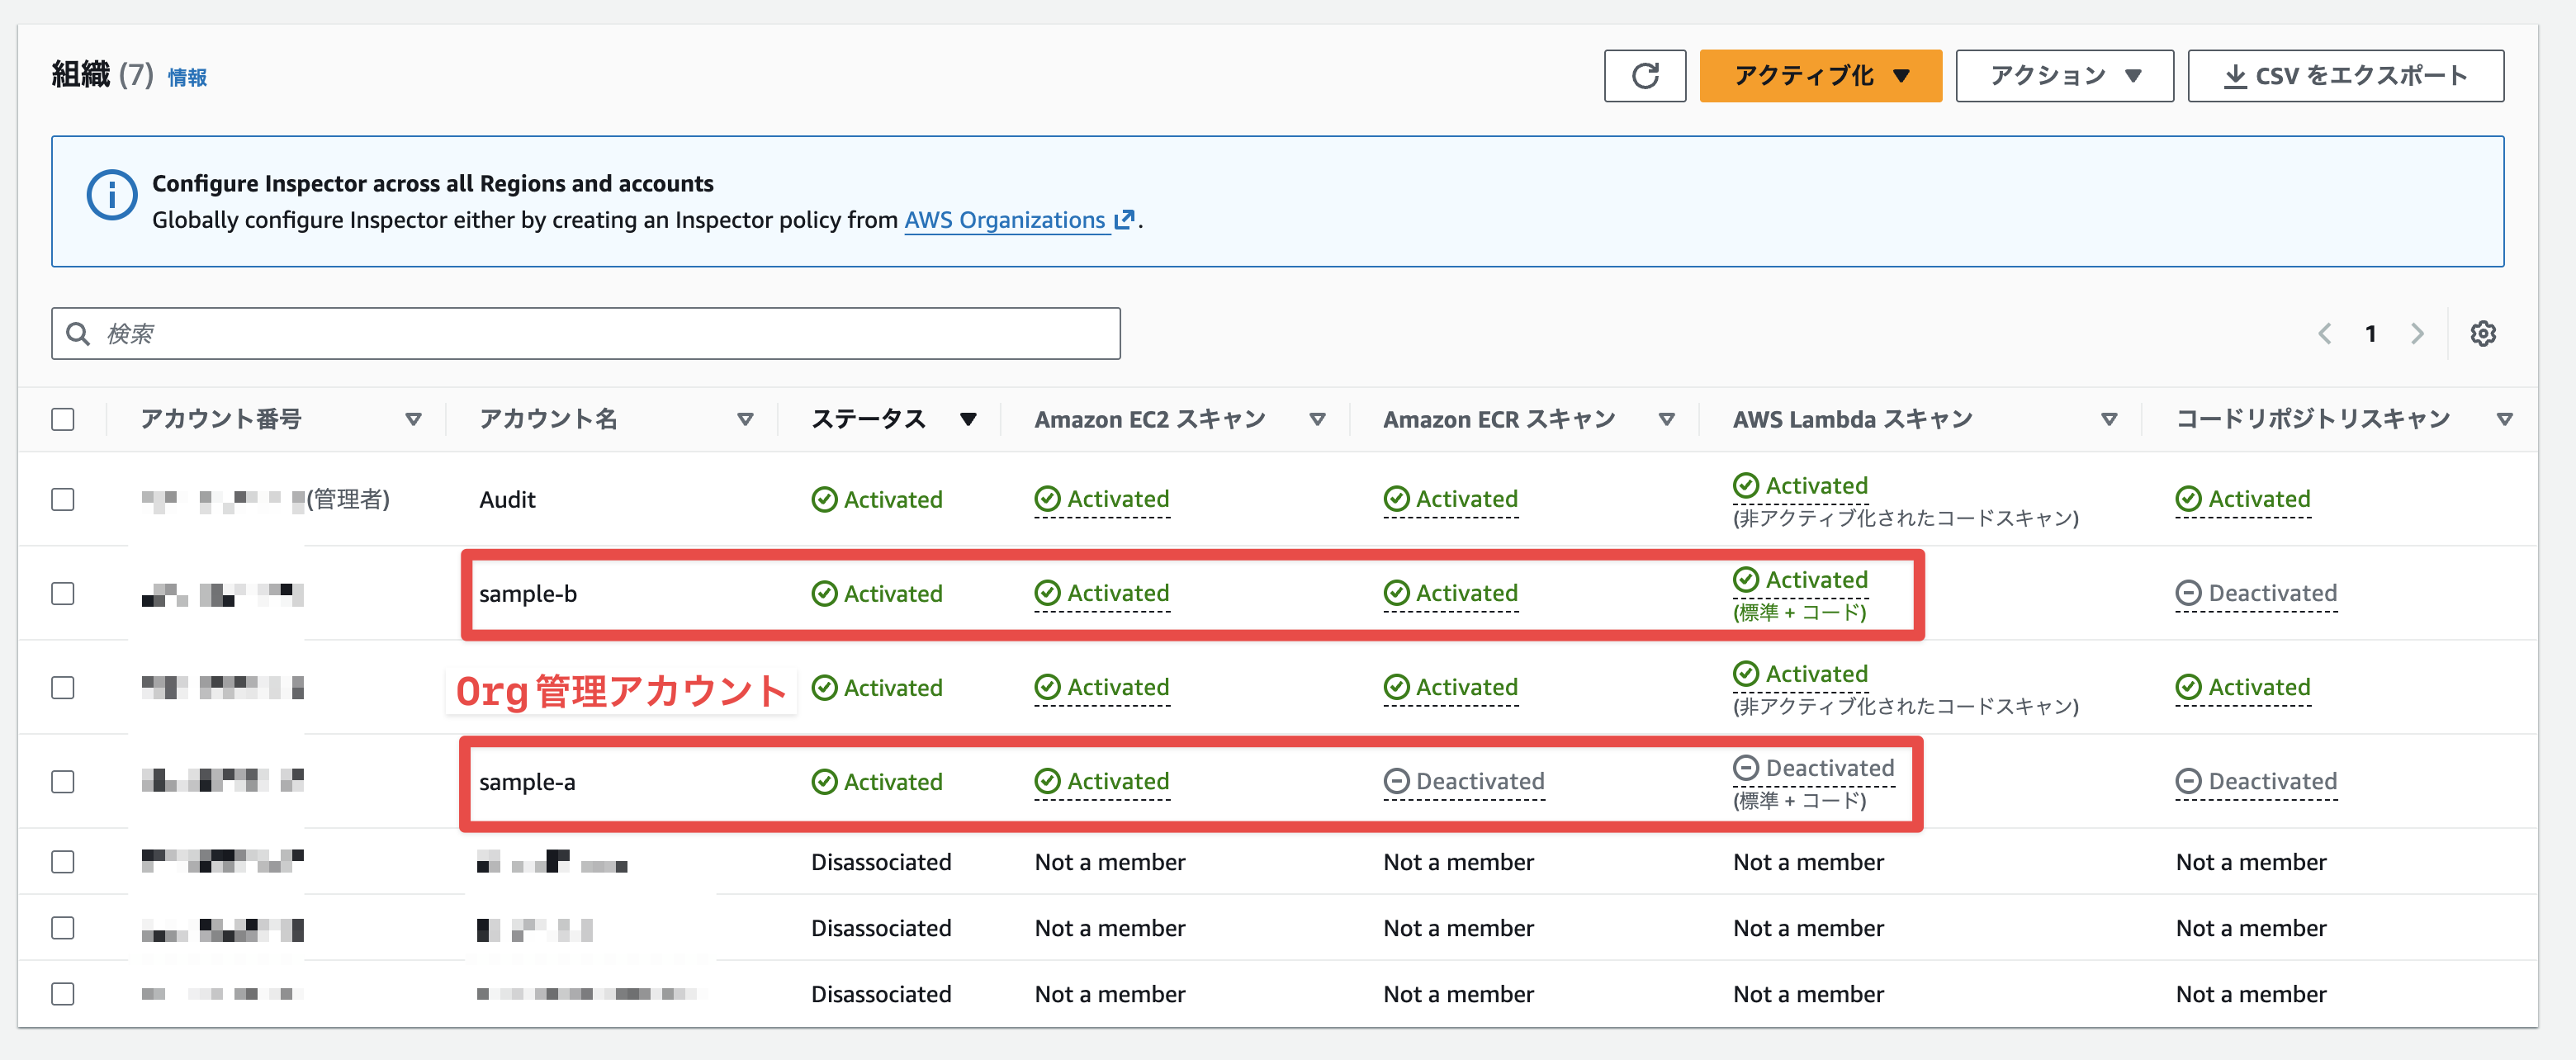Toggle the select-all header checkbox
Image resolution: width=2576 pixels, height=1060 pixels.
tap(63, 419)
